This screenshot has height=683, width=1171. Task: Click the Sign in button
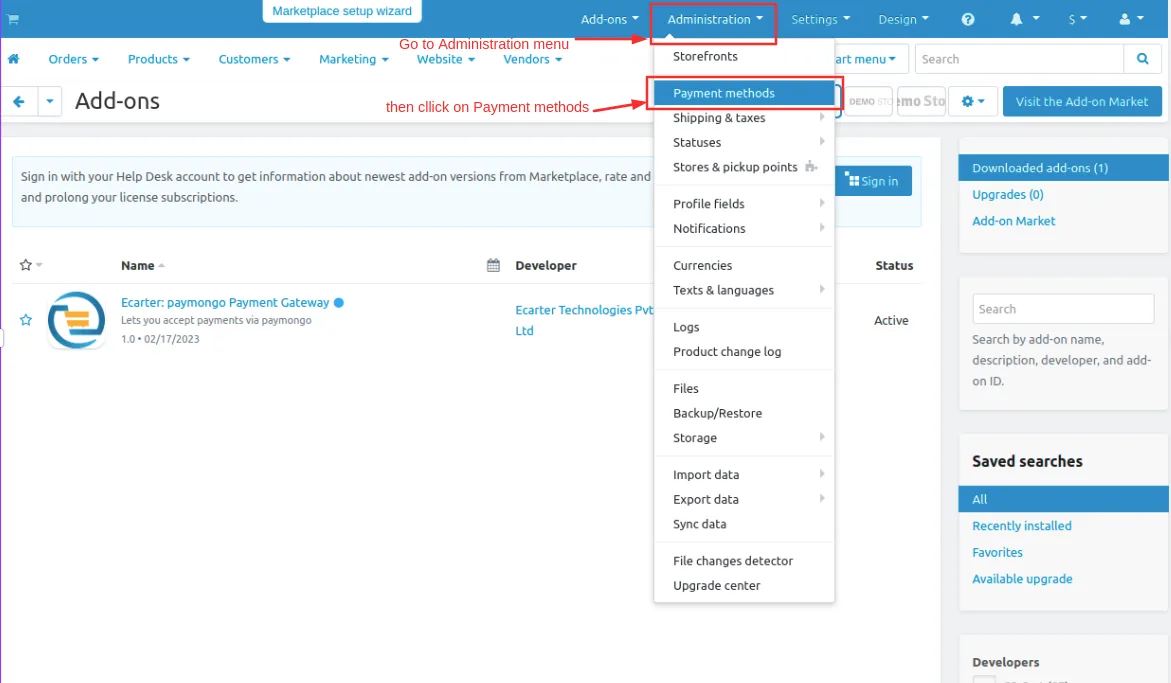[x=872, y=181]
